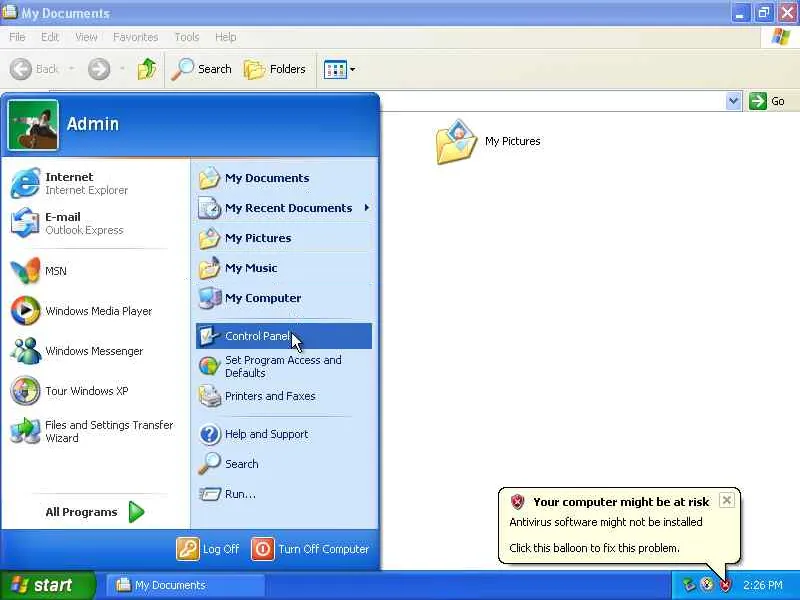This screenshot has height=600, width=800.
Task: Click the Windows flag logo in Explorer
Action: coord(780,37)
